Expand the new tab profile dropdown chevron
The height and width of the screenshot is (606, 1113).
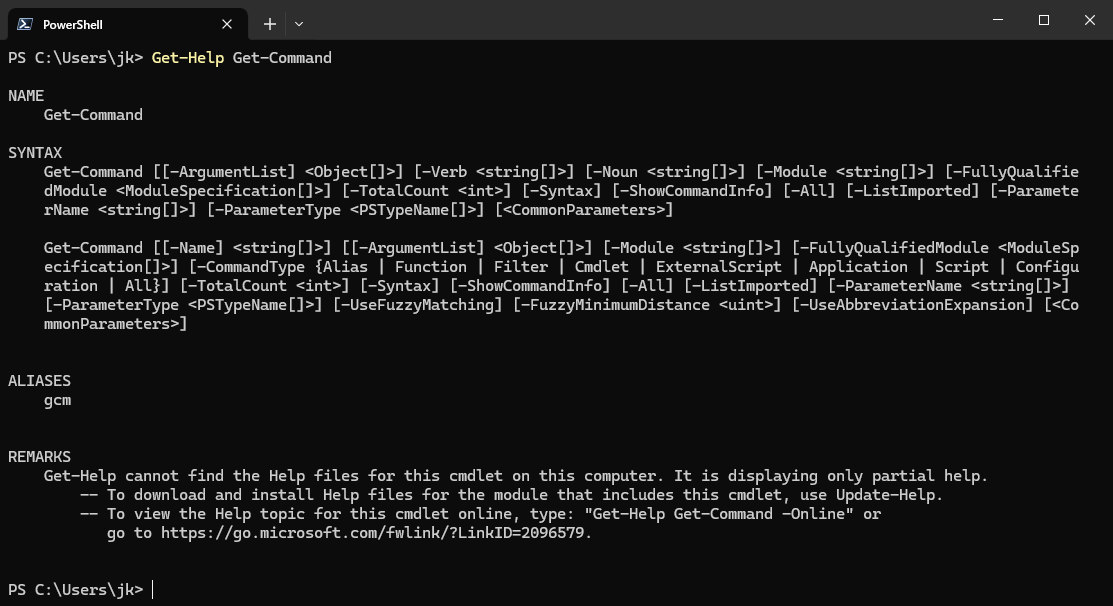coord(299,24)
